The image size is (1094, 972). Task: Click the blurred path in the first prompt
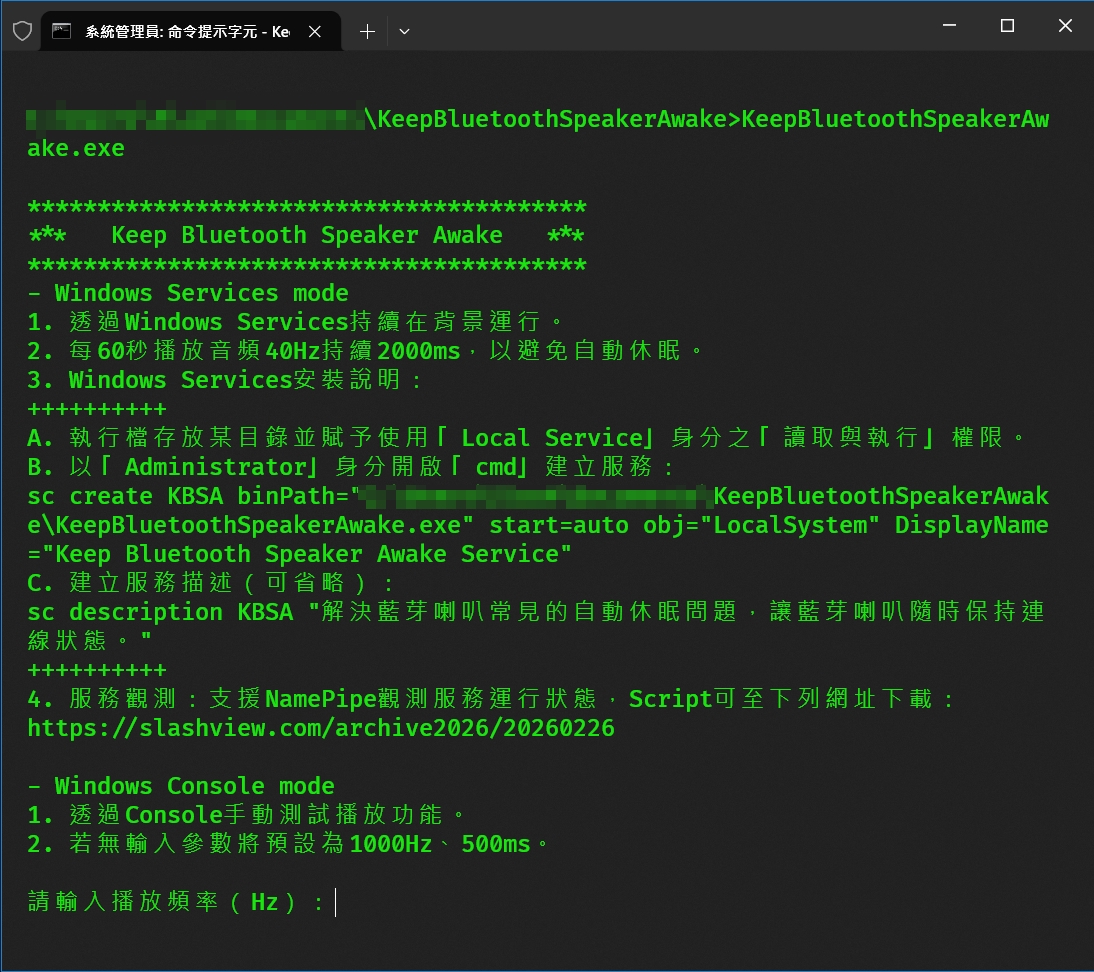tap(195, 120)
